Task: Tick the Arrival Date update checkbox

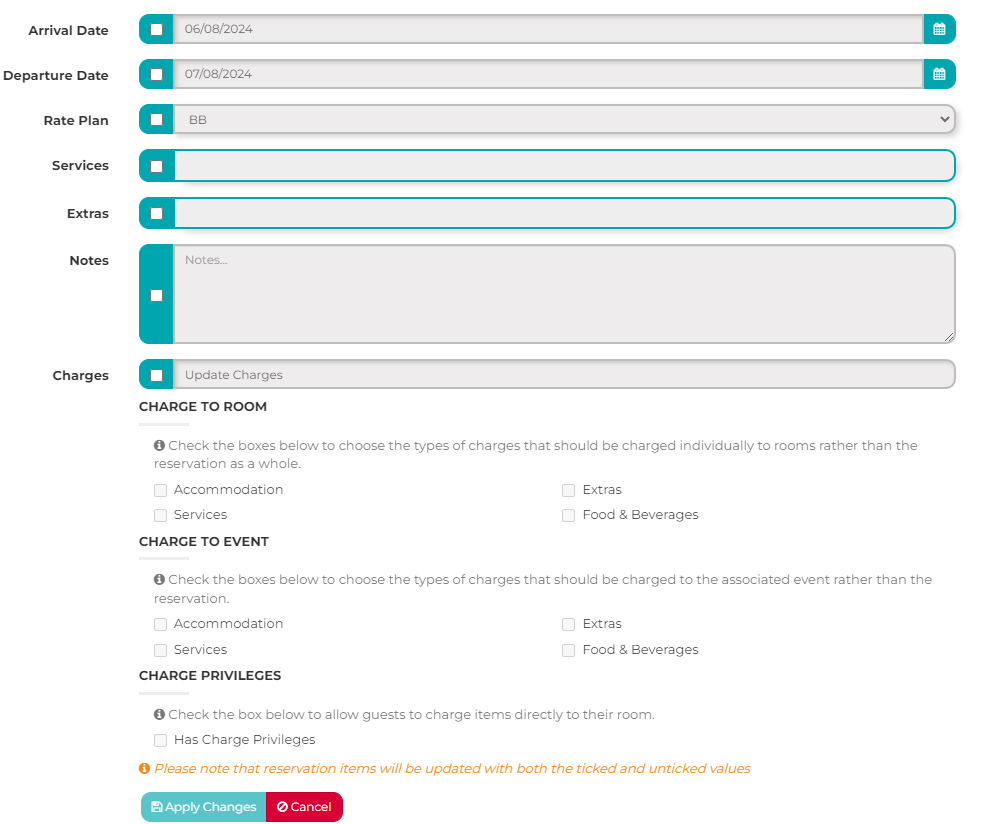Action: tap(157, 30)
